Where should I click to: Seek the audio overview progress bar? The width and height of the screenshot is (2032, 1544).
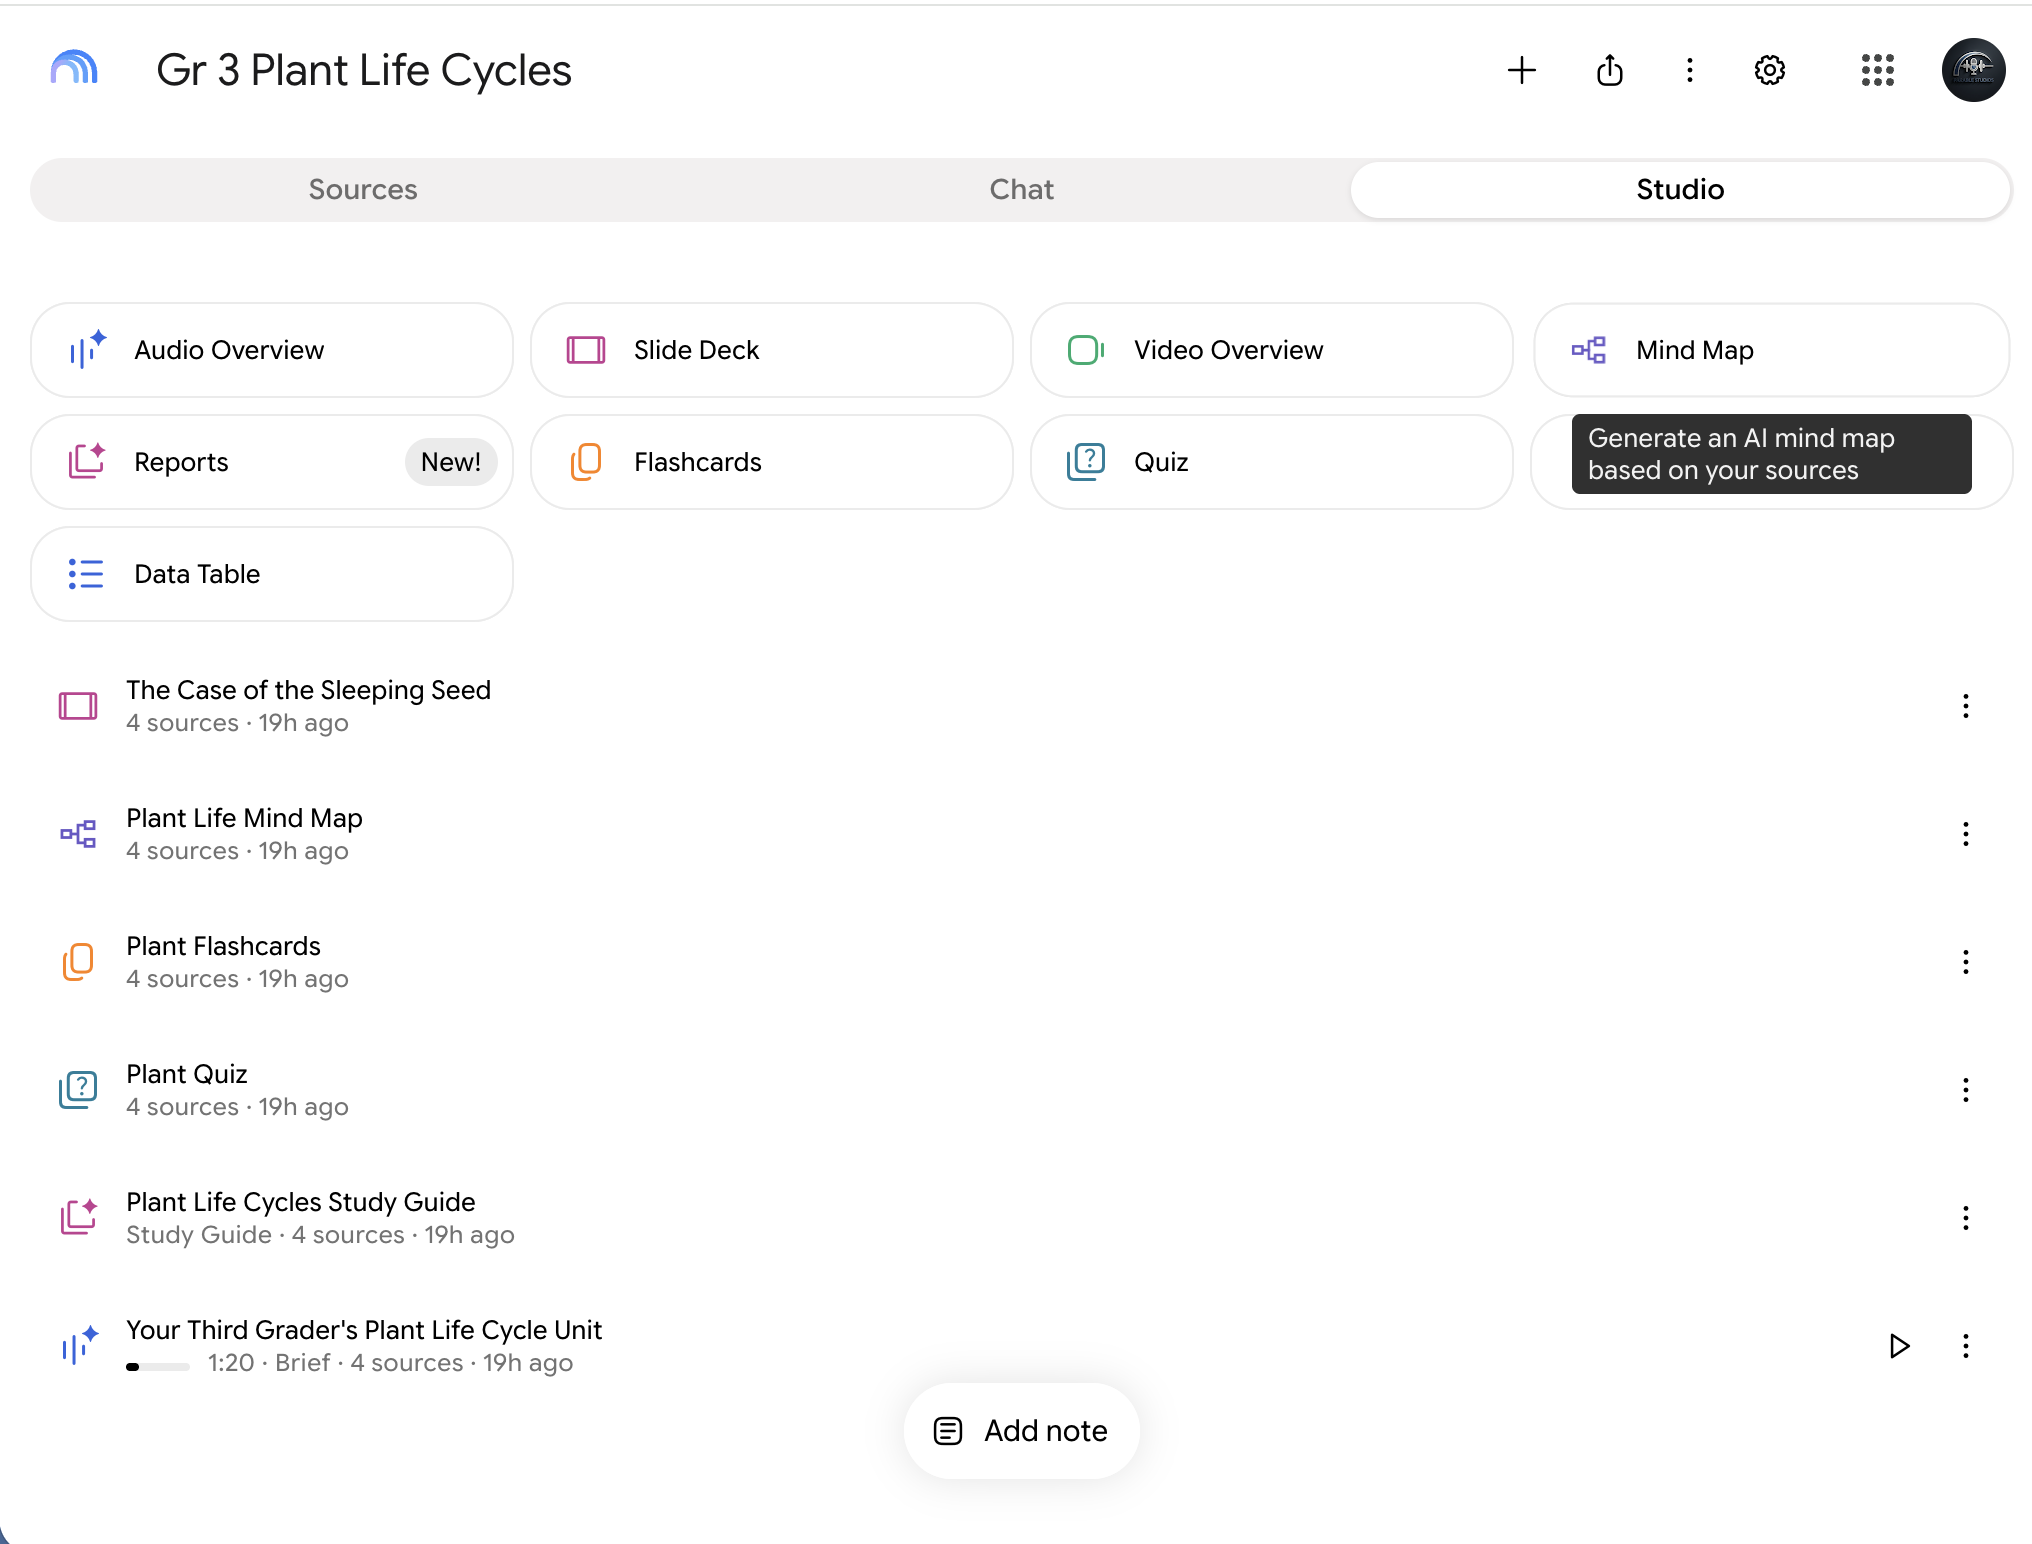pyautogui.click(x=158, y=1366)
